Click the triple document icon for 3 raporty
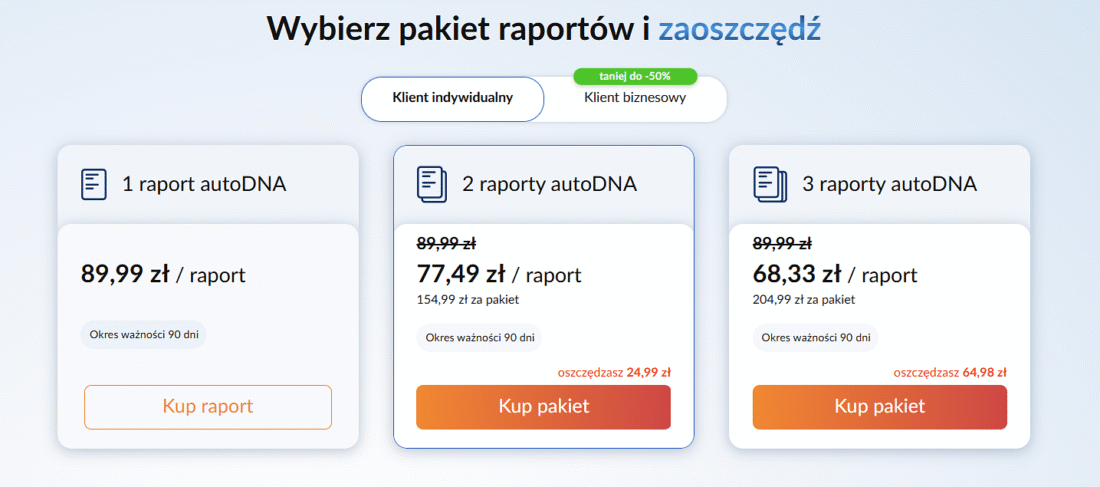Screen dimensions: 1100x487 click(x=767, y=184)
